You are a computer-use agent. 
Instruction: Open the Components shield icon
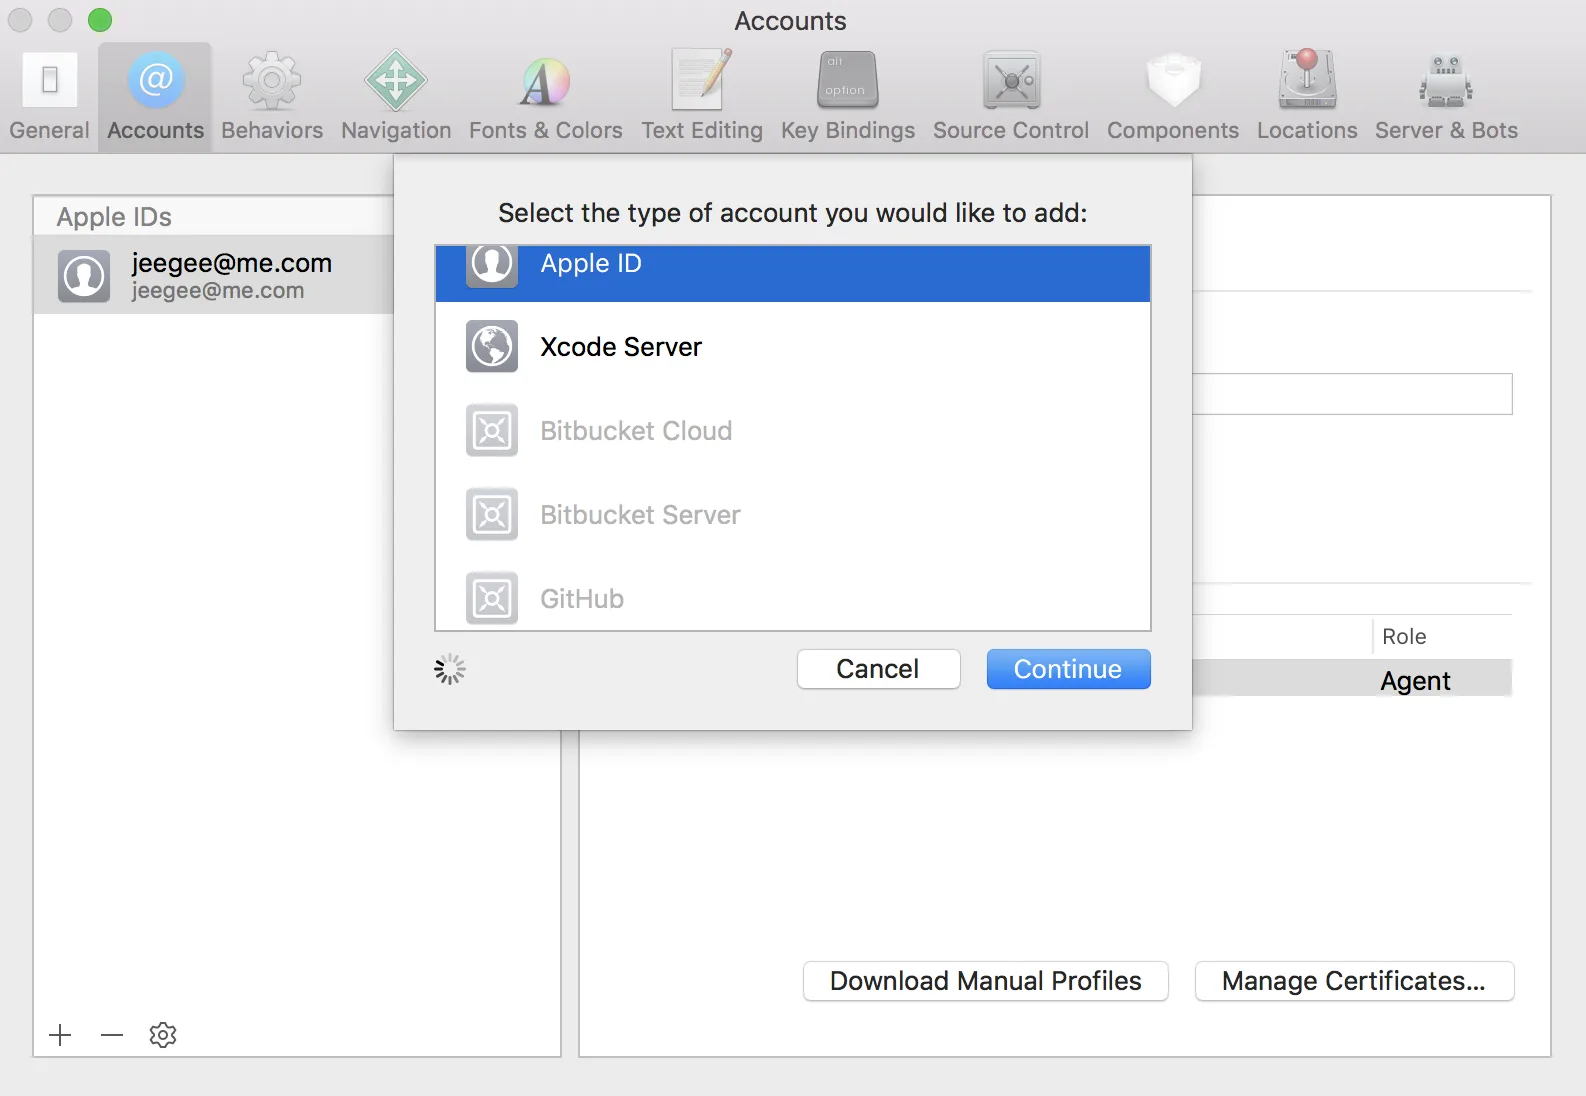pyautogui.click(x=1173, y=80)
